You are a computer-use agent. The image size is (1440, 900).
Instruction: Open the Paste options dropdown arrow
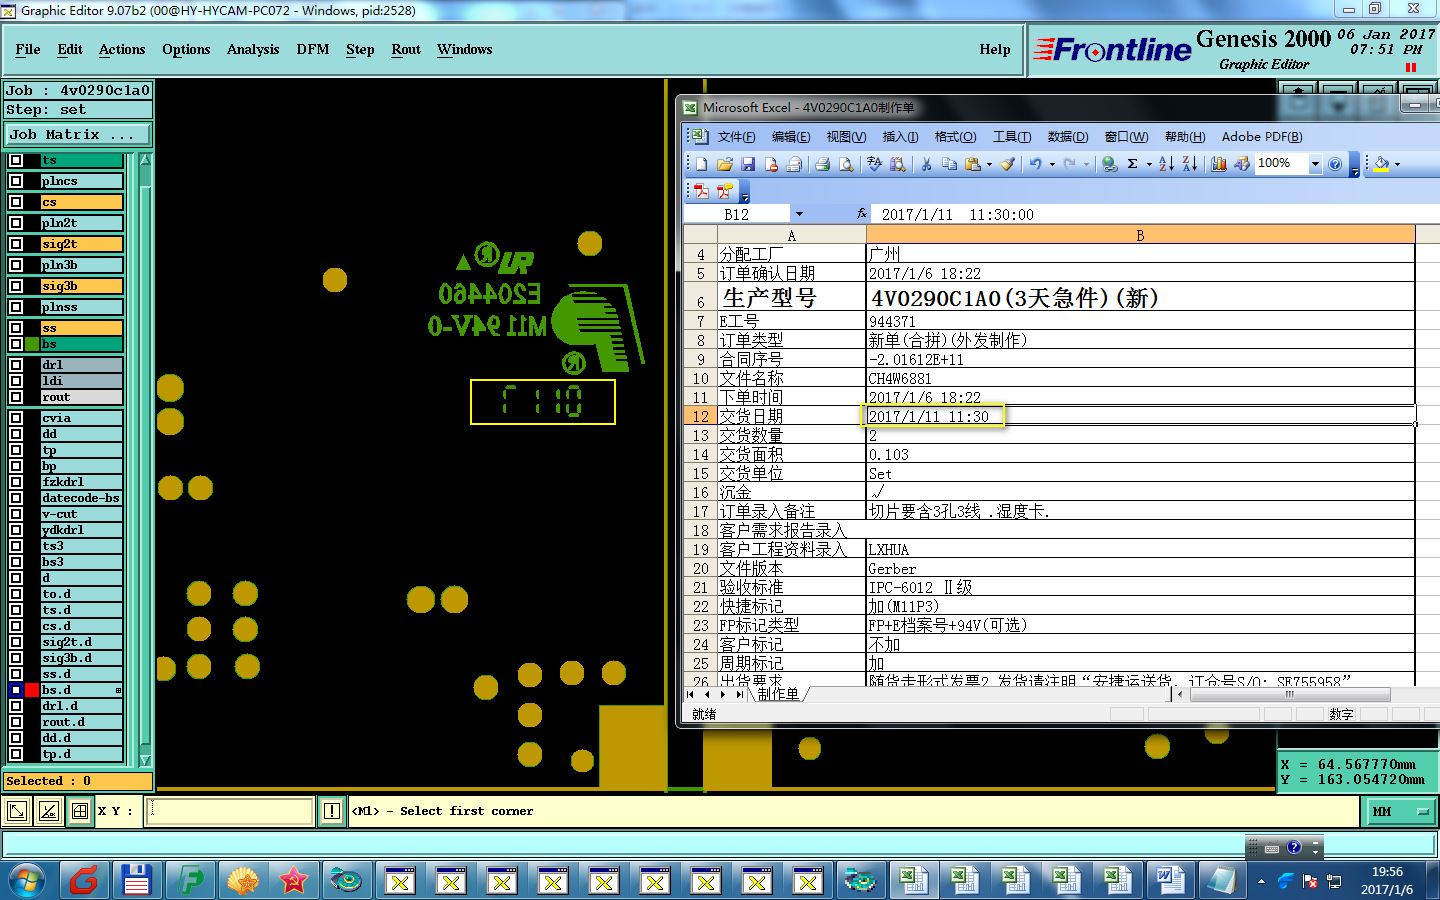tap(989, 164)
